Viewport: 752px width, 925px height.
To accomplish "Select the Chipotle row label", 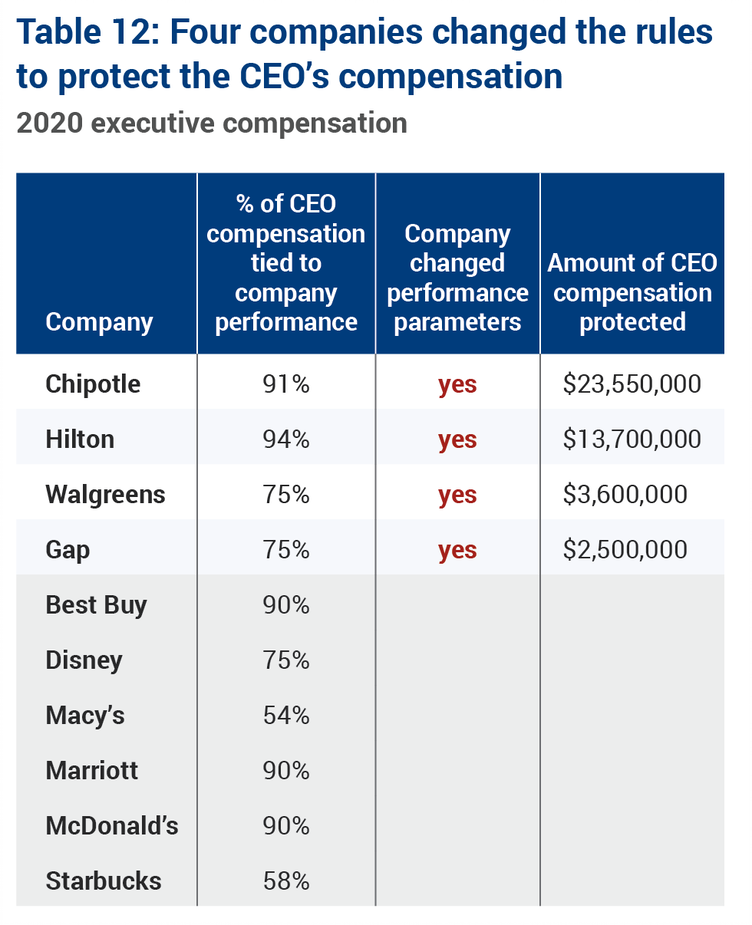I will point(93,384).
